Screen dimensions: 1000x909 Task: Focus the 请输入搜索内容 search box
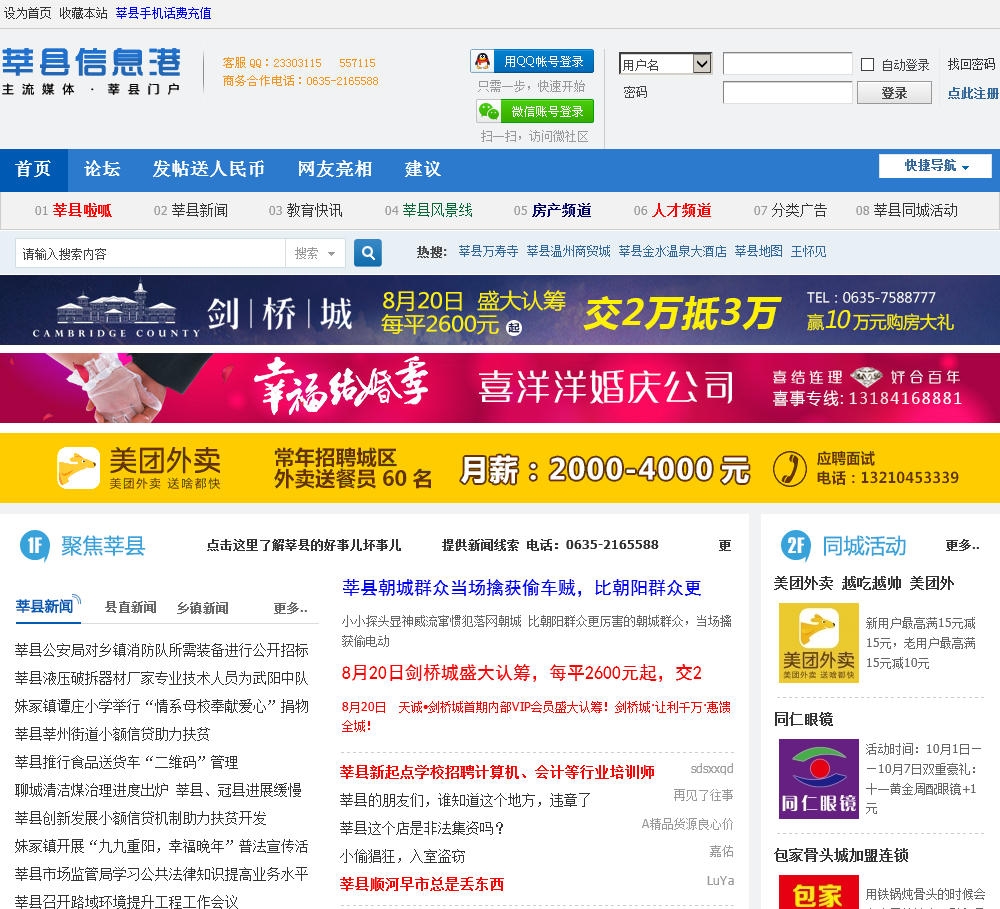pos(151,253)
